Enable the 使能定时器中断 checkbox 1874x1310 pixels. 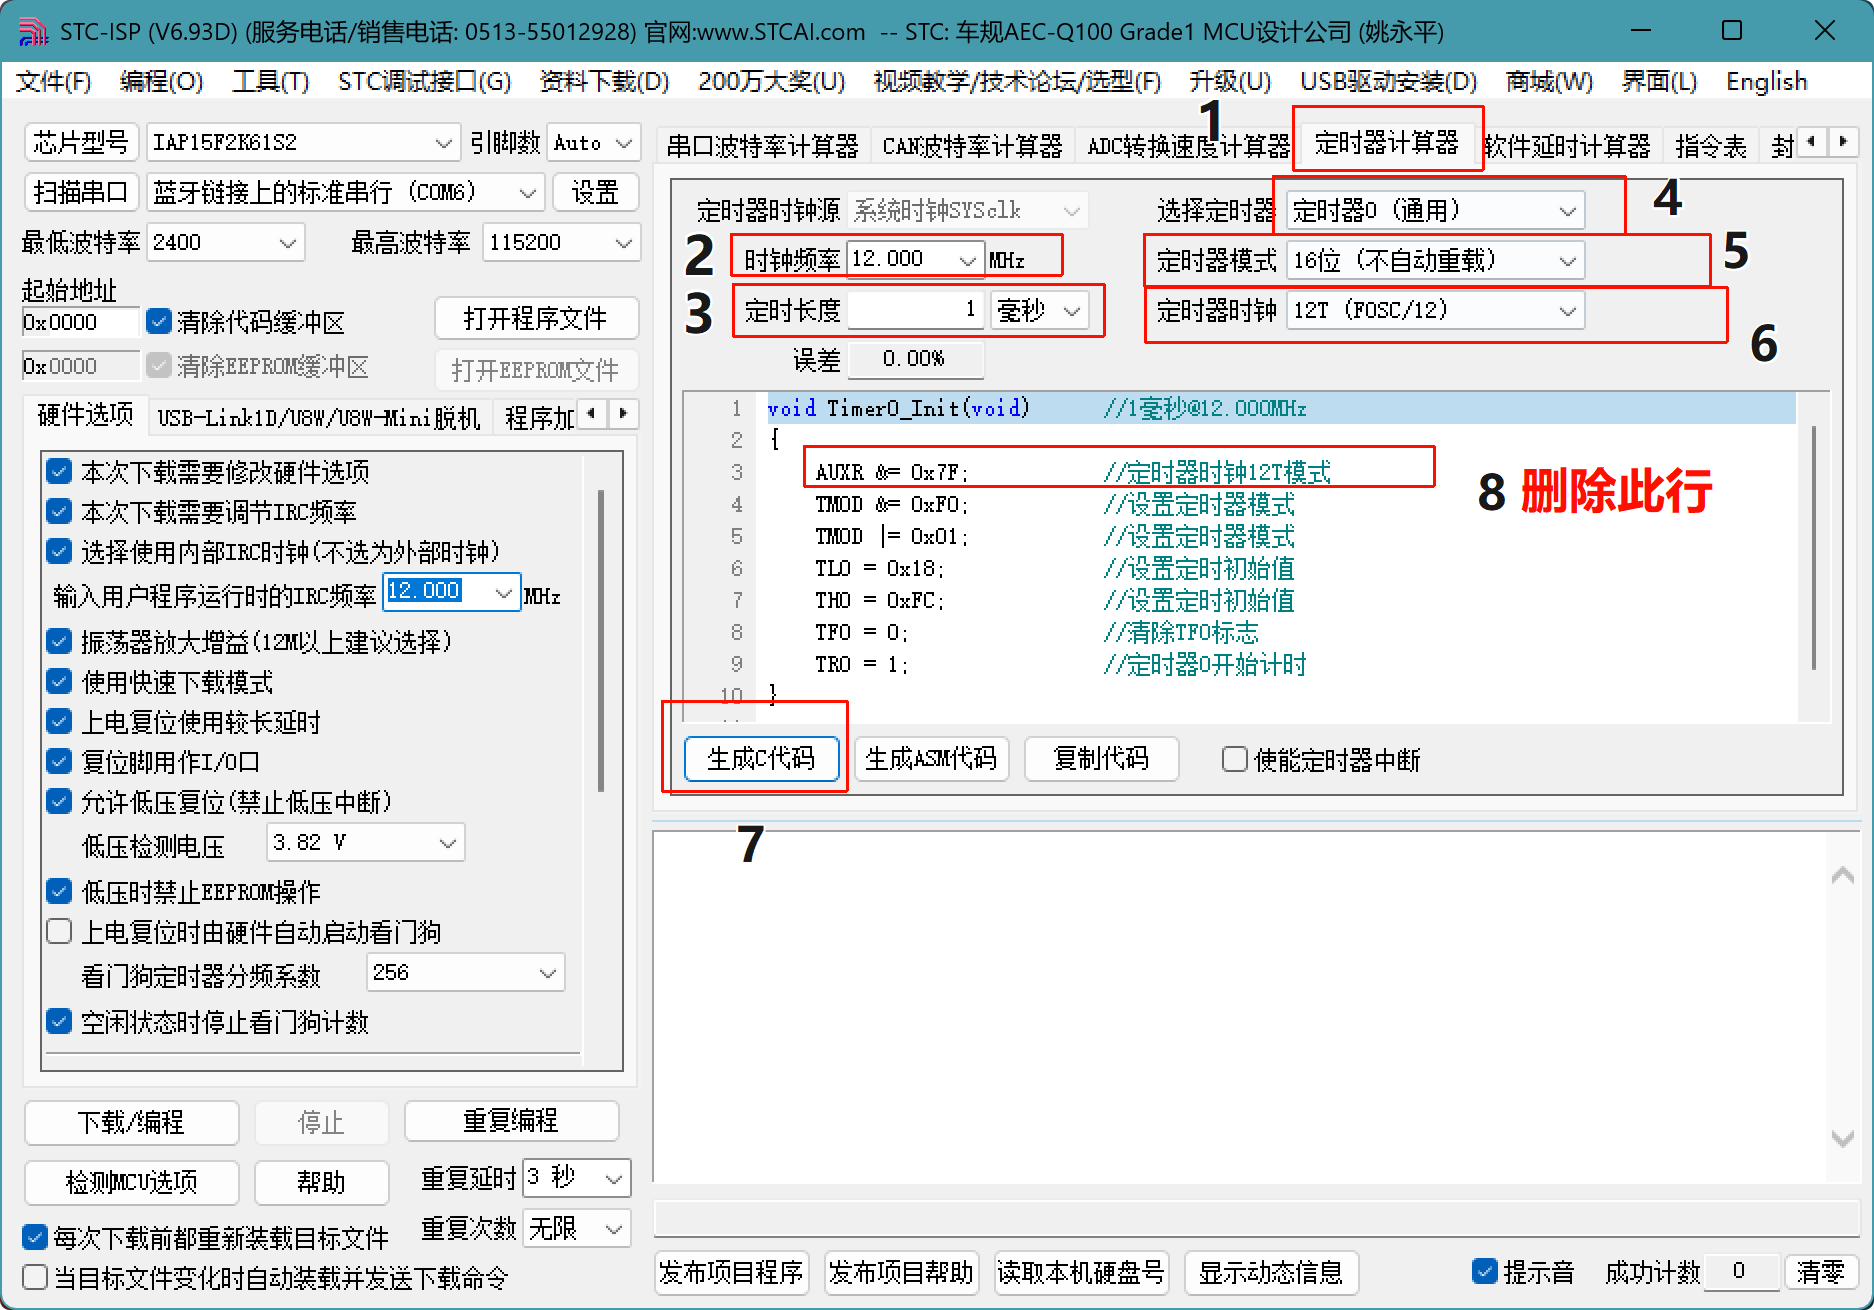tap(1235, 760)
